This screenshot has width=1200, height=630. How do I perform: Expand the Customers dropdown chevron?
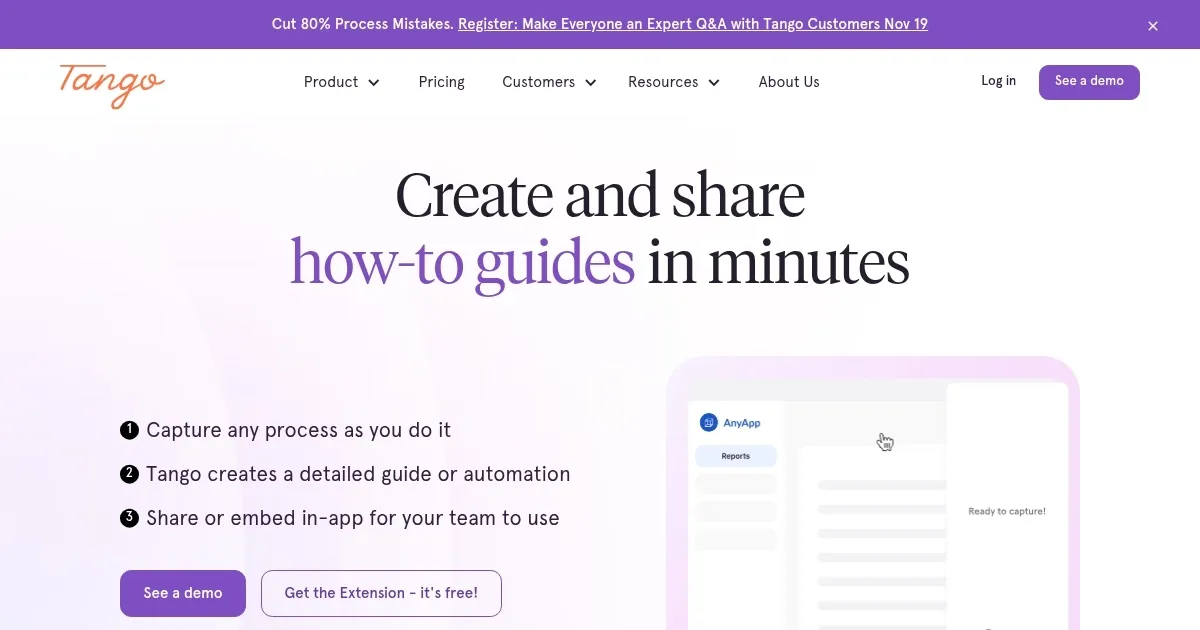click(x=590, y=83)
